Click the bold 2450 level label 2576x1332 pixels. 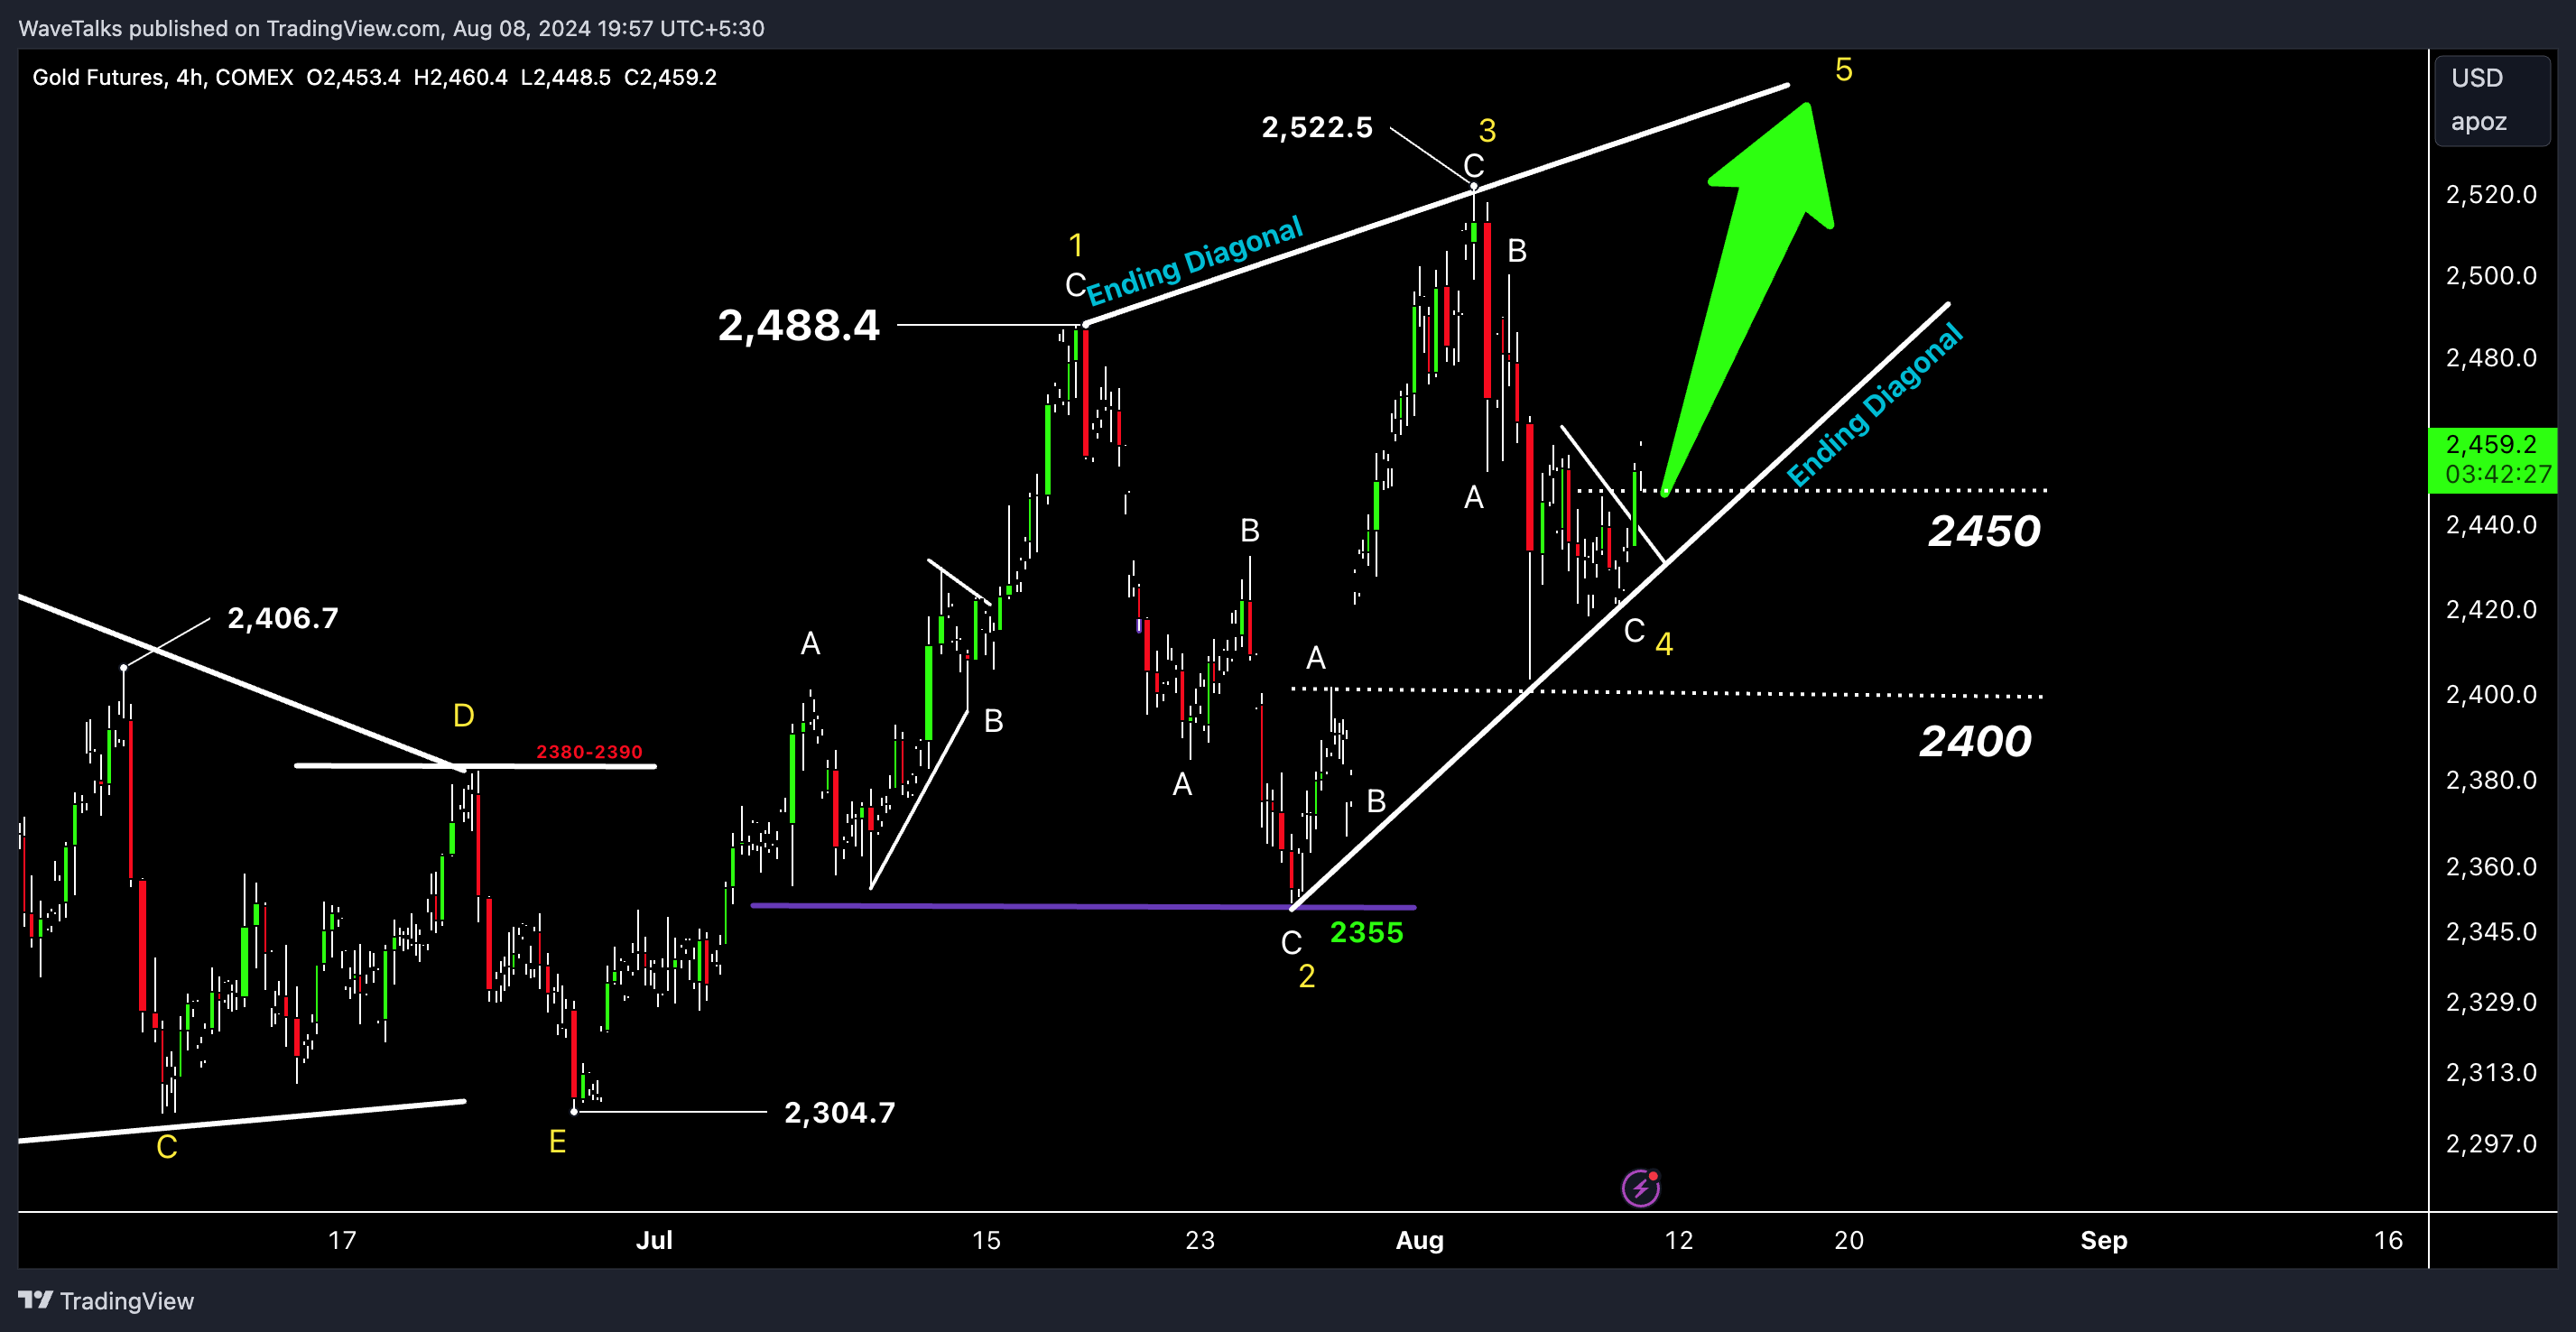pos(1984,530)
